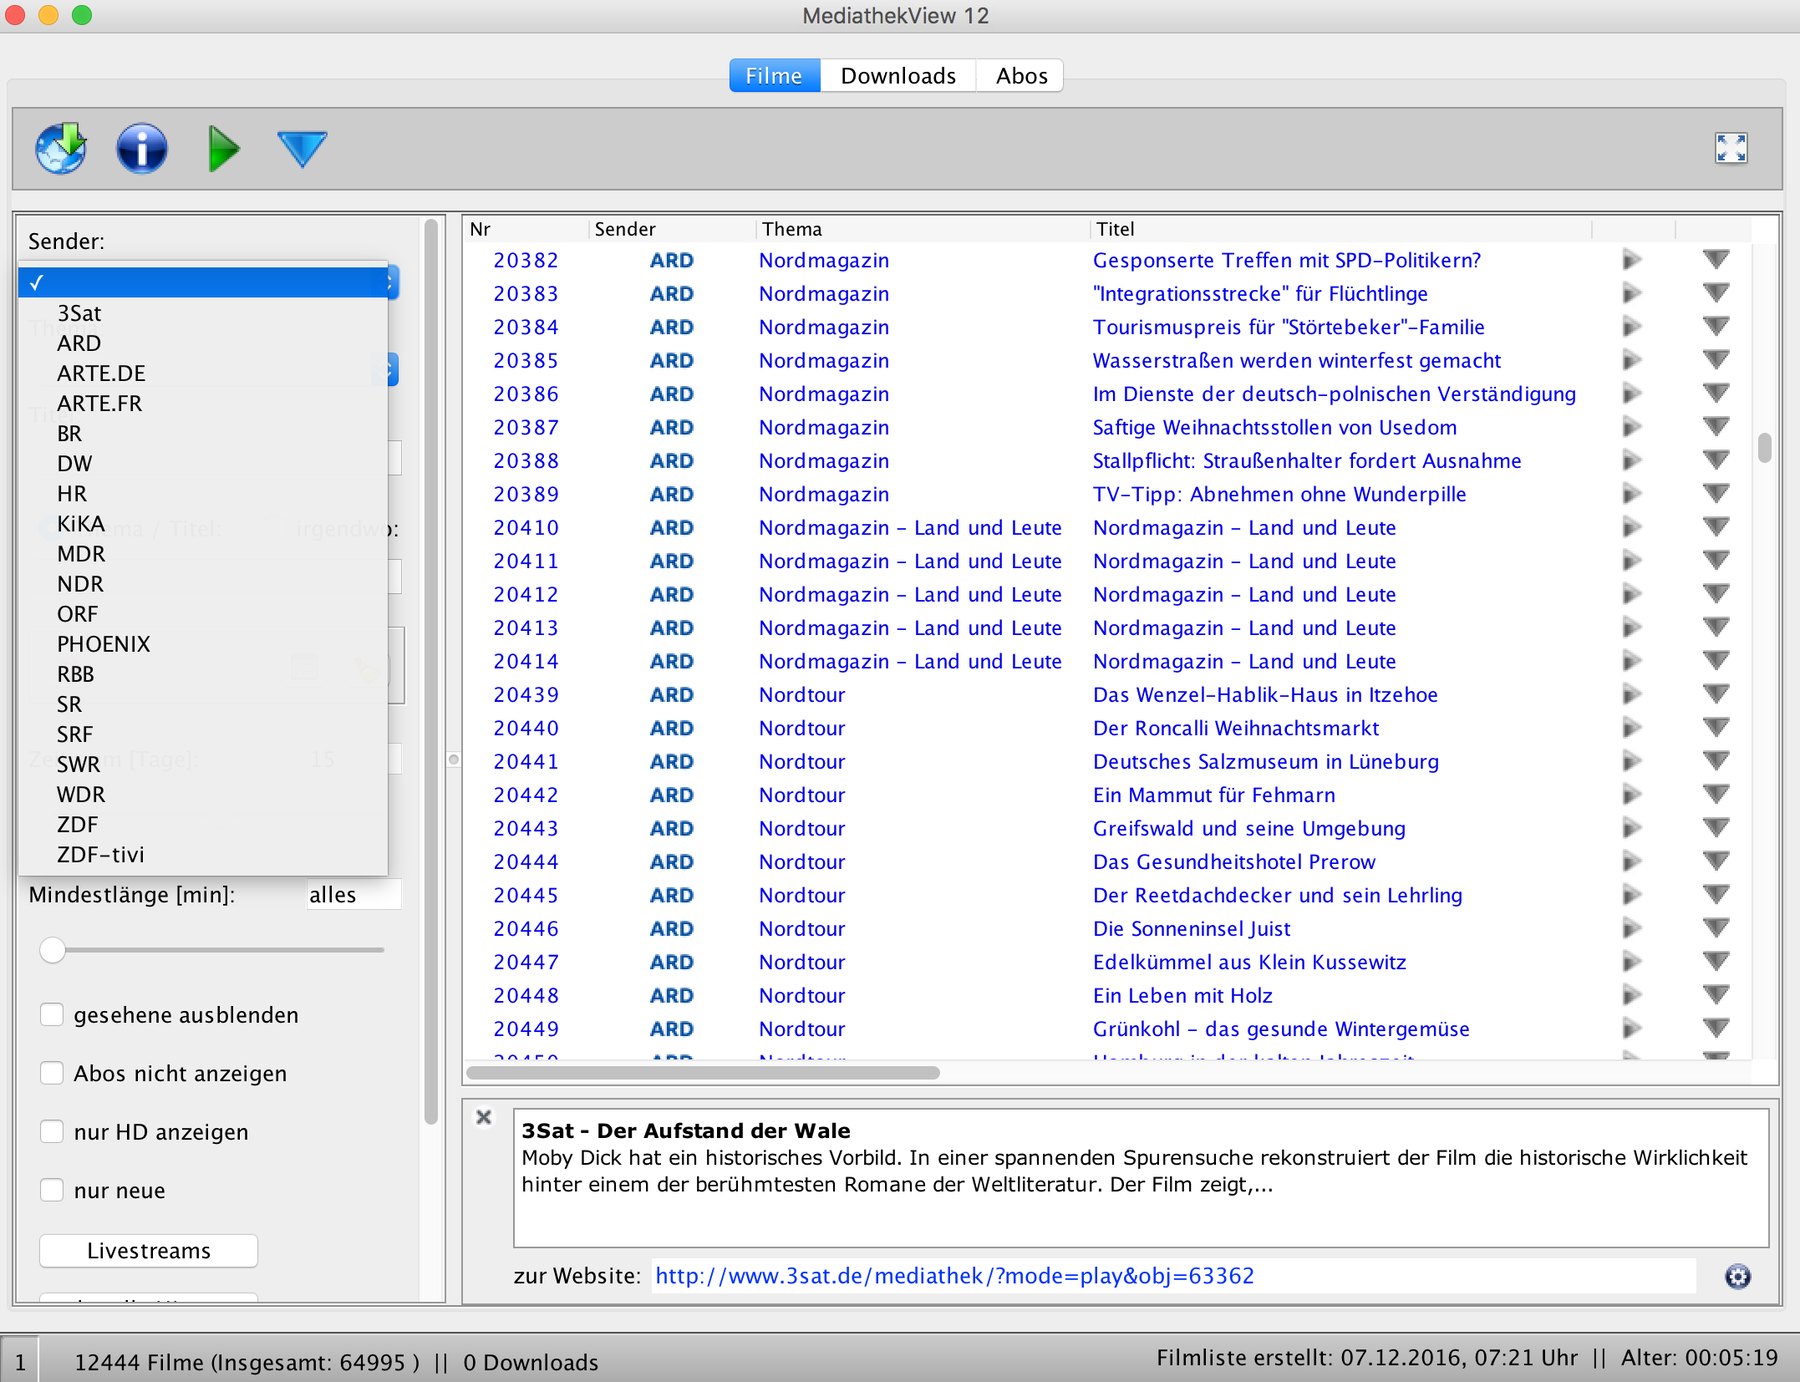This screenshot has width=1800, height=1382.
Task: Select NDR sender option
Action: click(203, 584)
